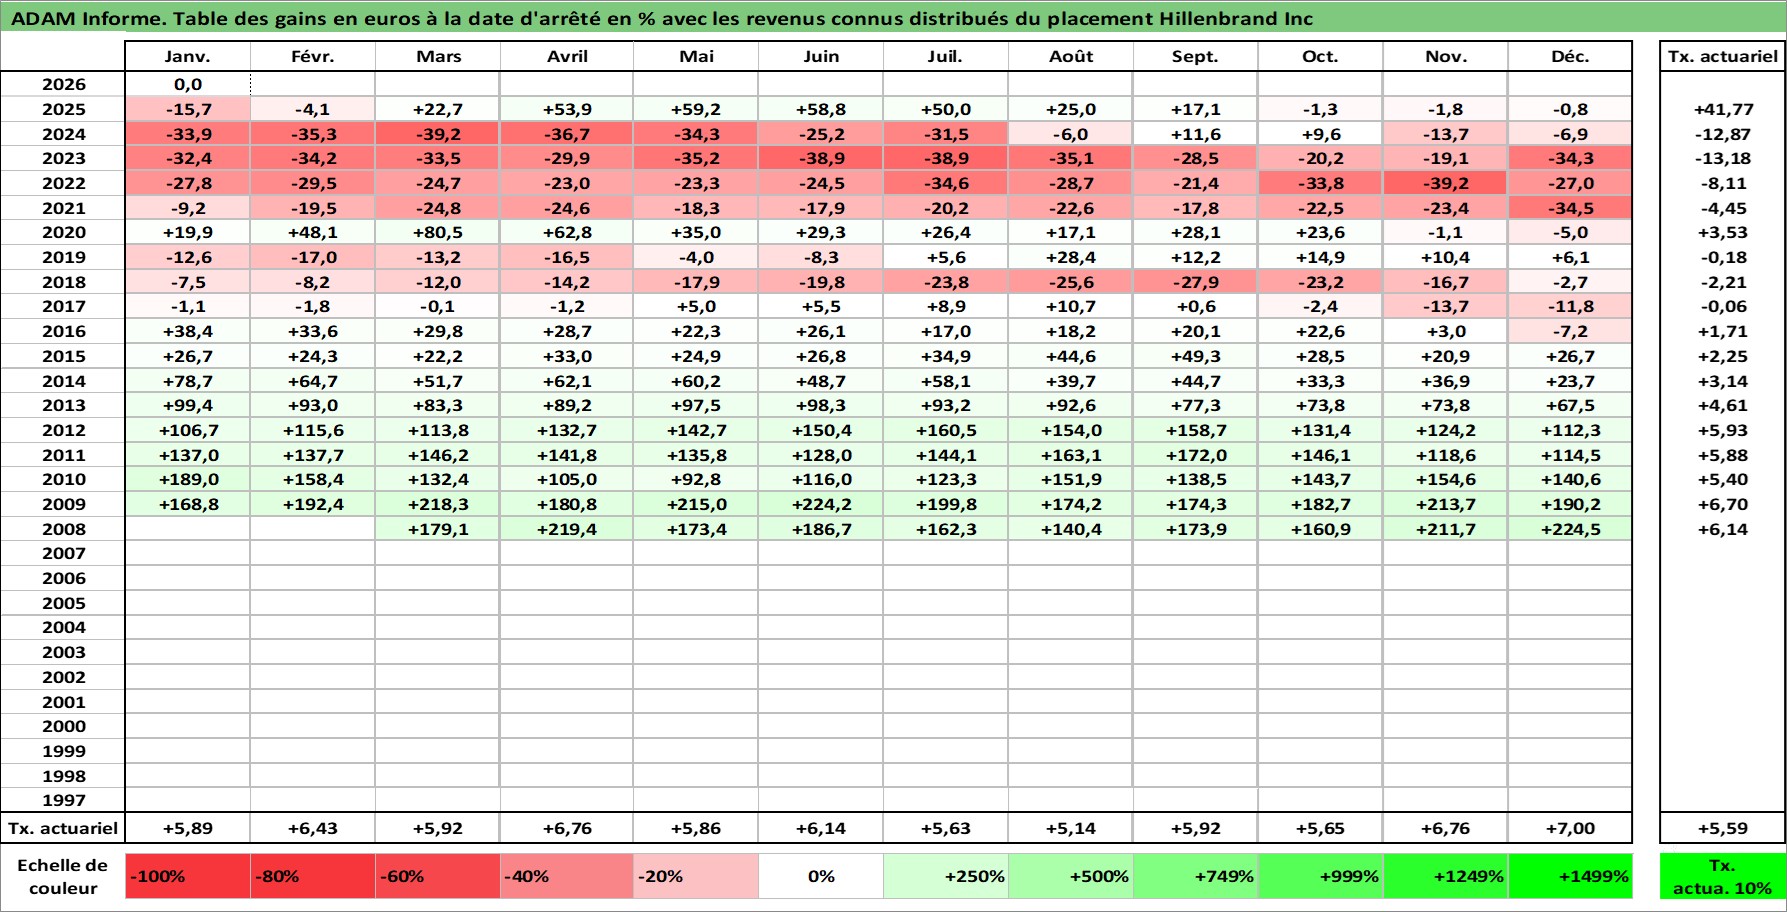Screen dimensions: 1787x912
Task: Select the 2020 row label
Action: tap(63, 232)
